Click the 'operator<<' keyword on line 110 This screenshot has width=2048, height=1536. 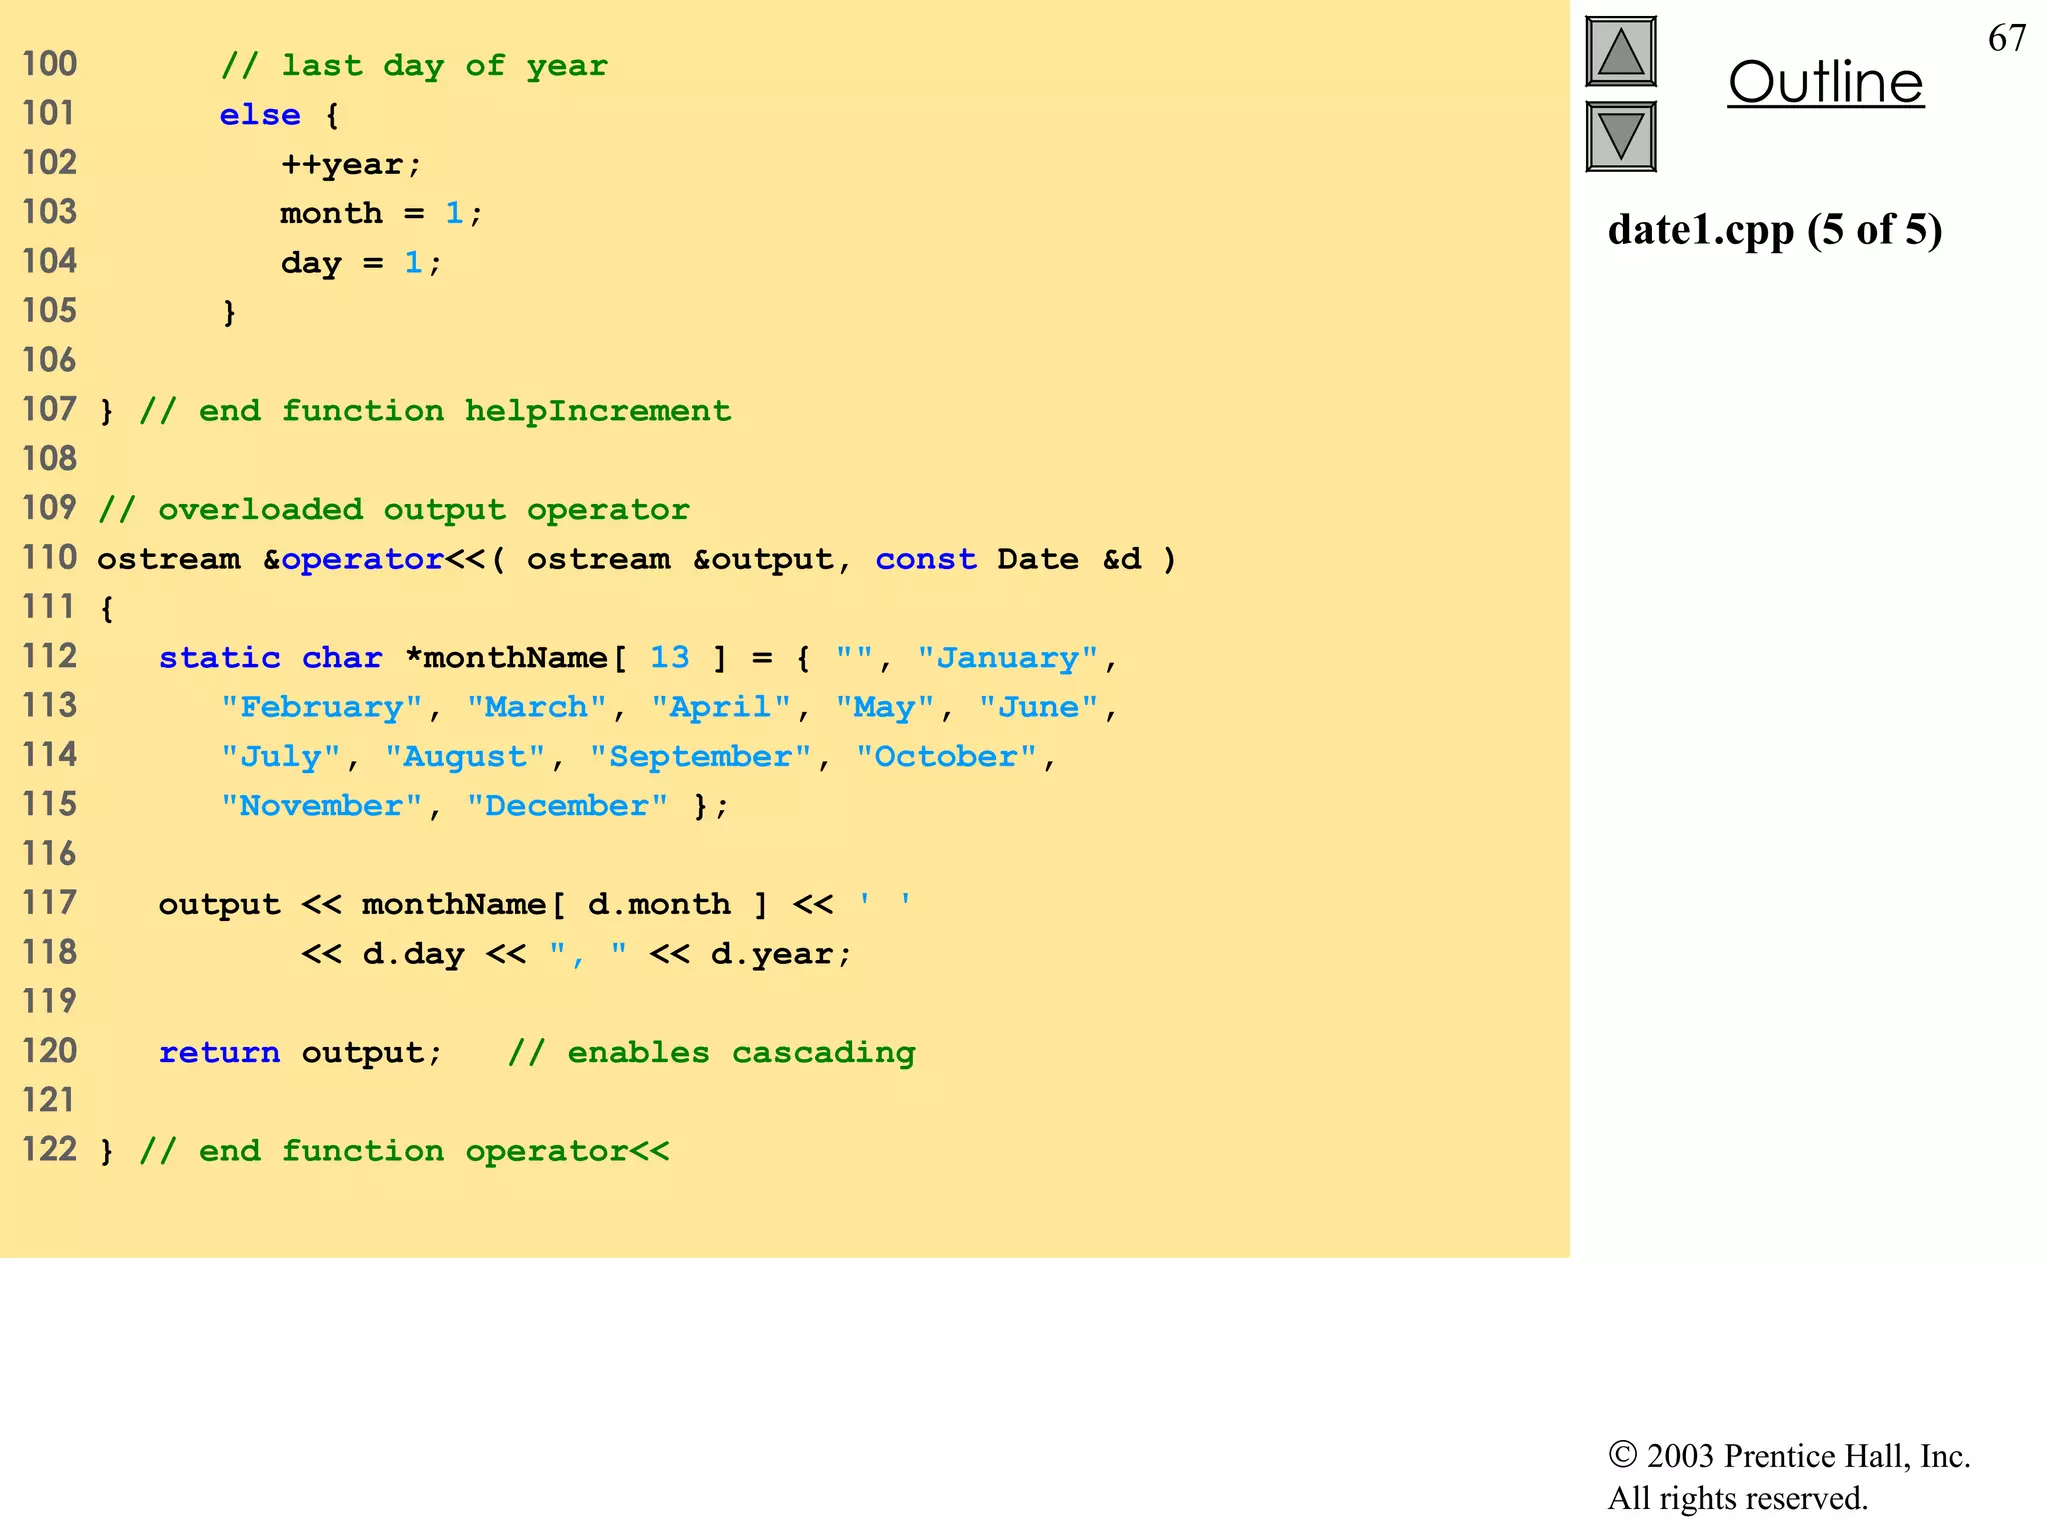[x=383, y=559]
